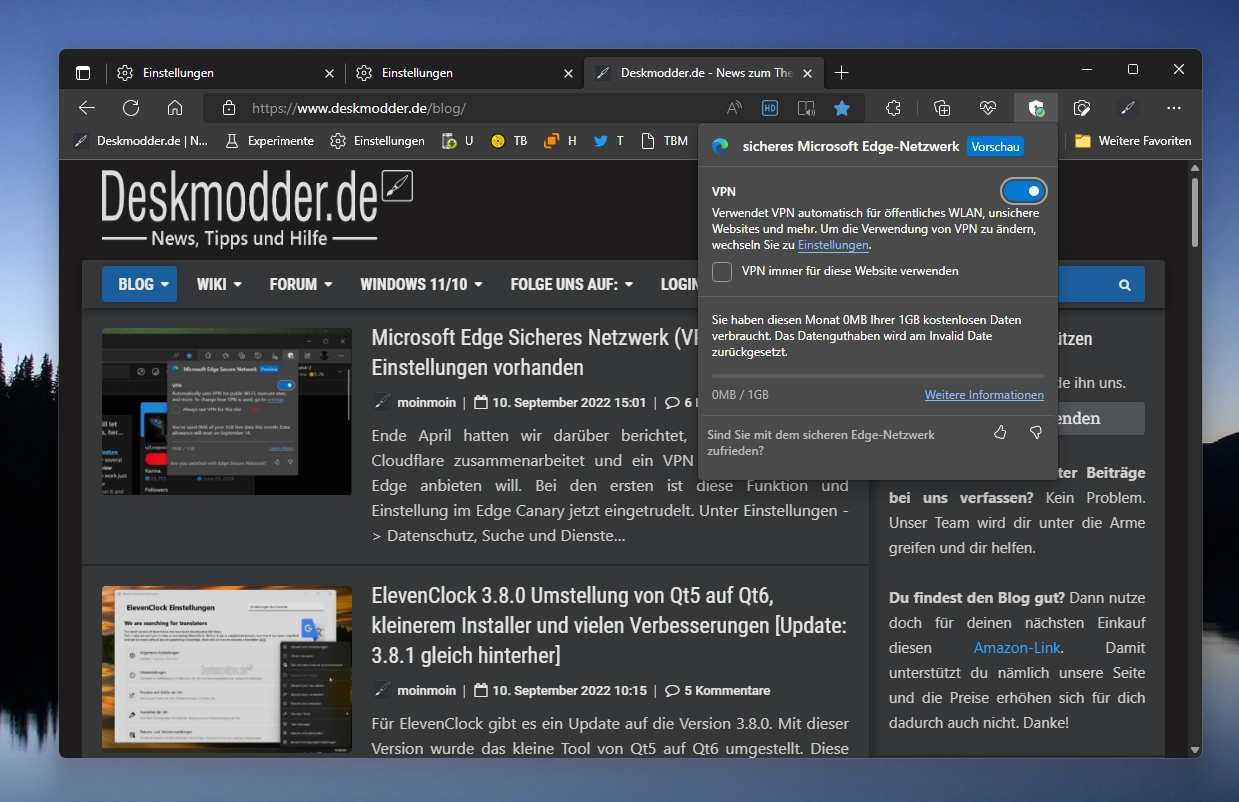Click date 10. September 2022 10:15
This screenshot has height=802, width=1239.
[560, 690]
